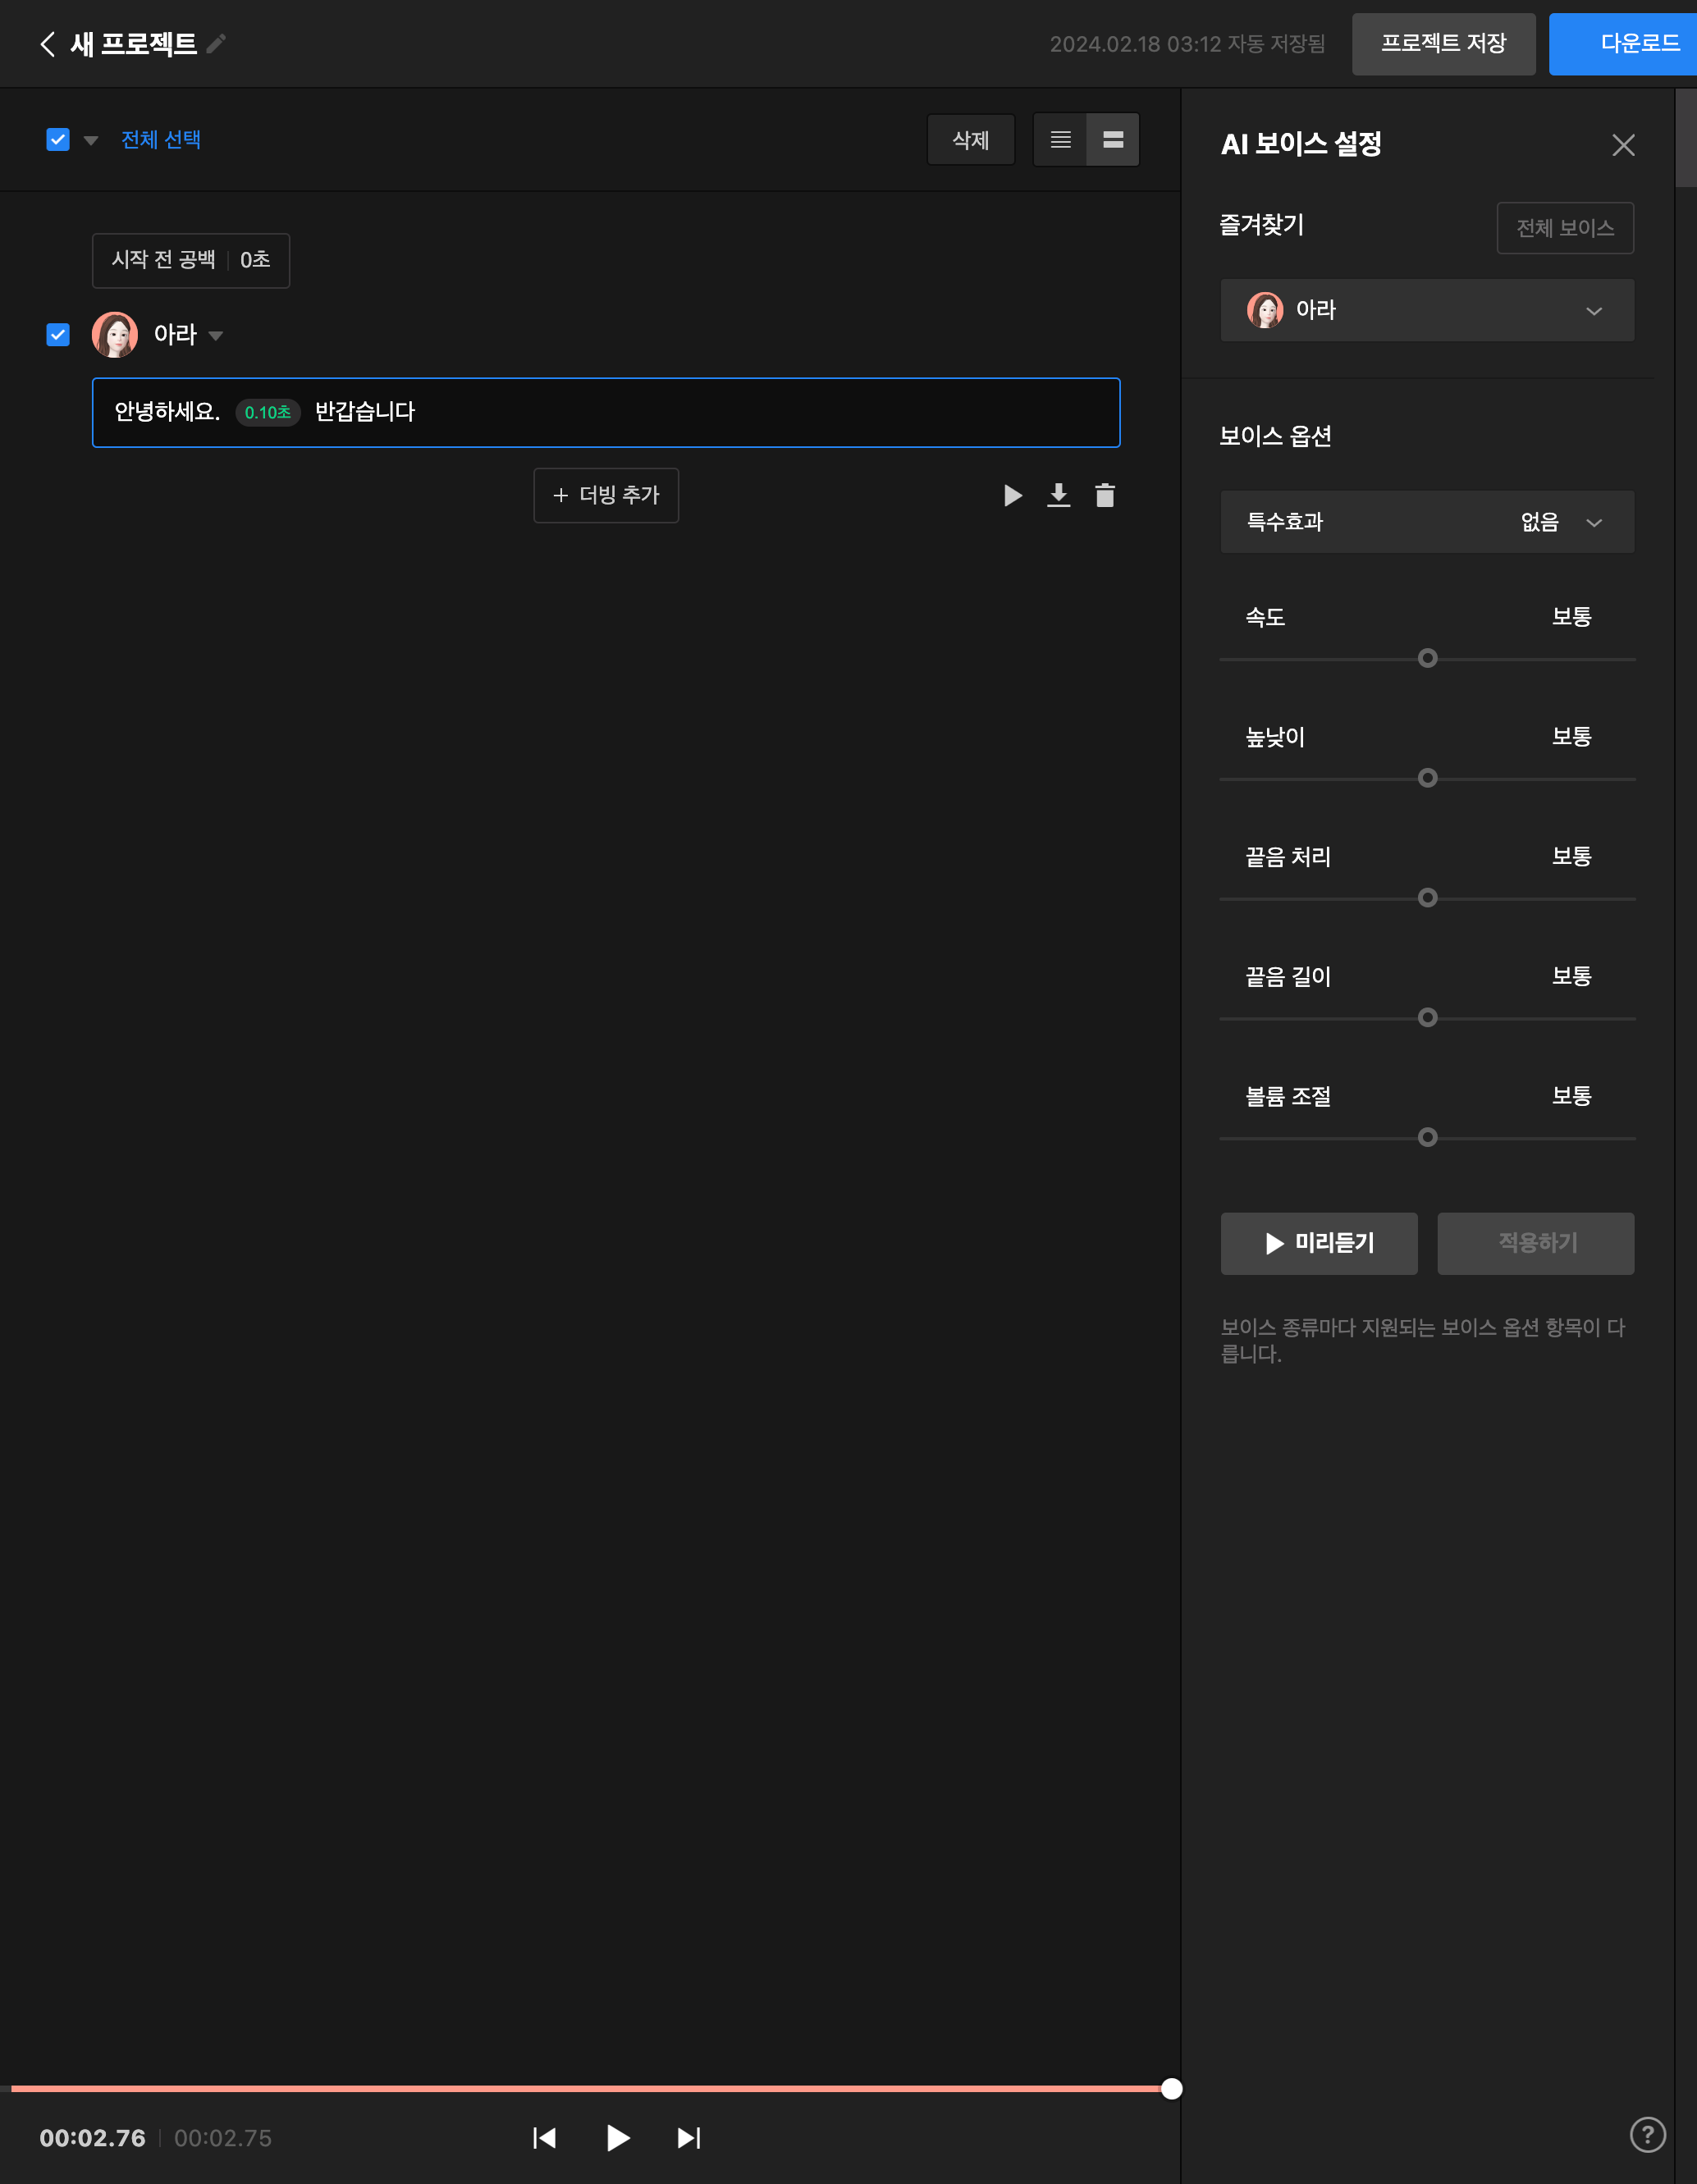This screenshot has width=1697, height=2184.
Task: Play the dubbing line with the play icon
Action: (1012, 495)
